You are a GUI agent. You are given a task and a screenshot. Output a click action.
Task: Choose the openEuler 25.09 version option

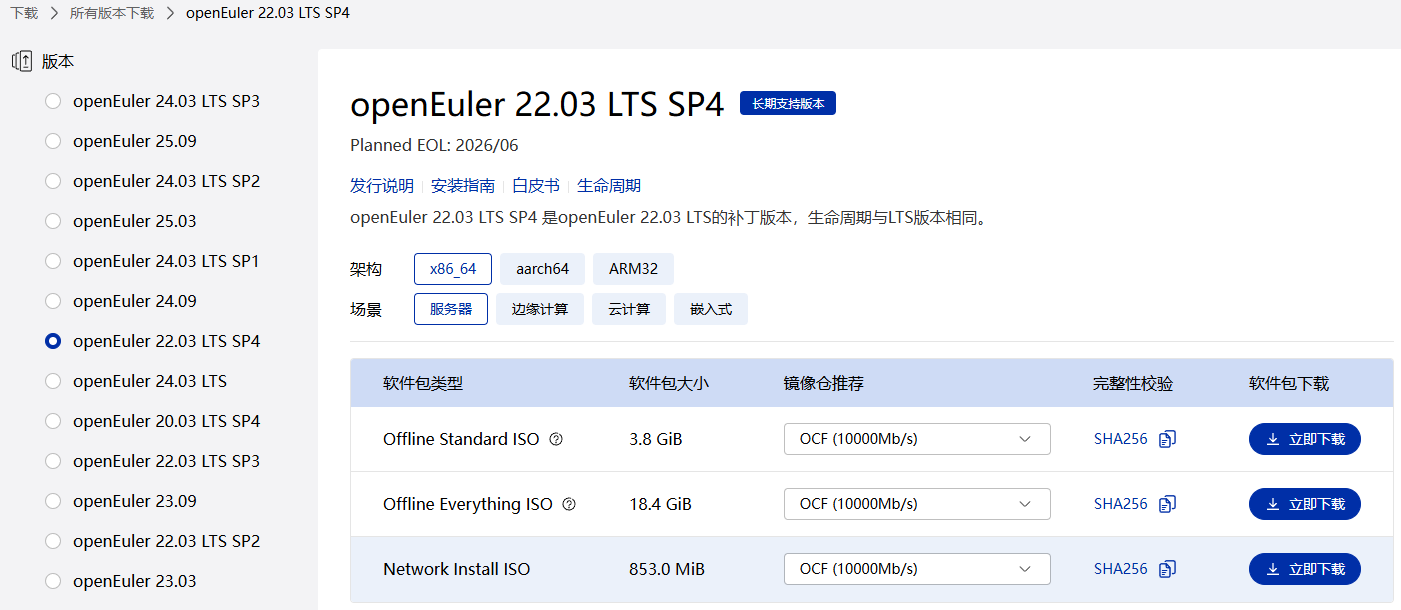53,141
